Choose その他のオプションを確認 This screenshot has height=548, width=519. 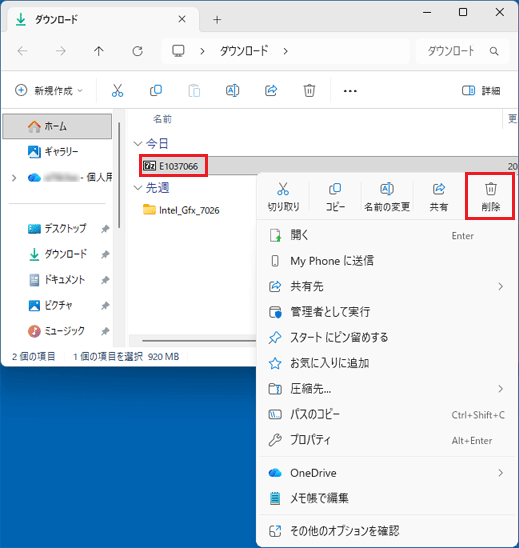387,531
